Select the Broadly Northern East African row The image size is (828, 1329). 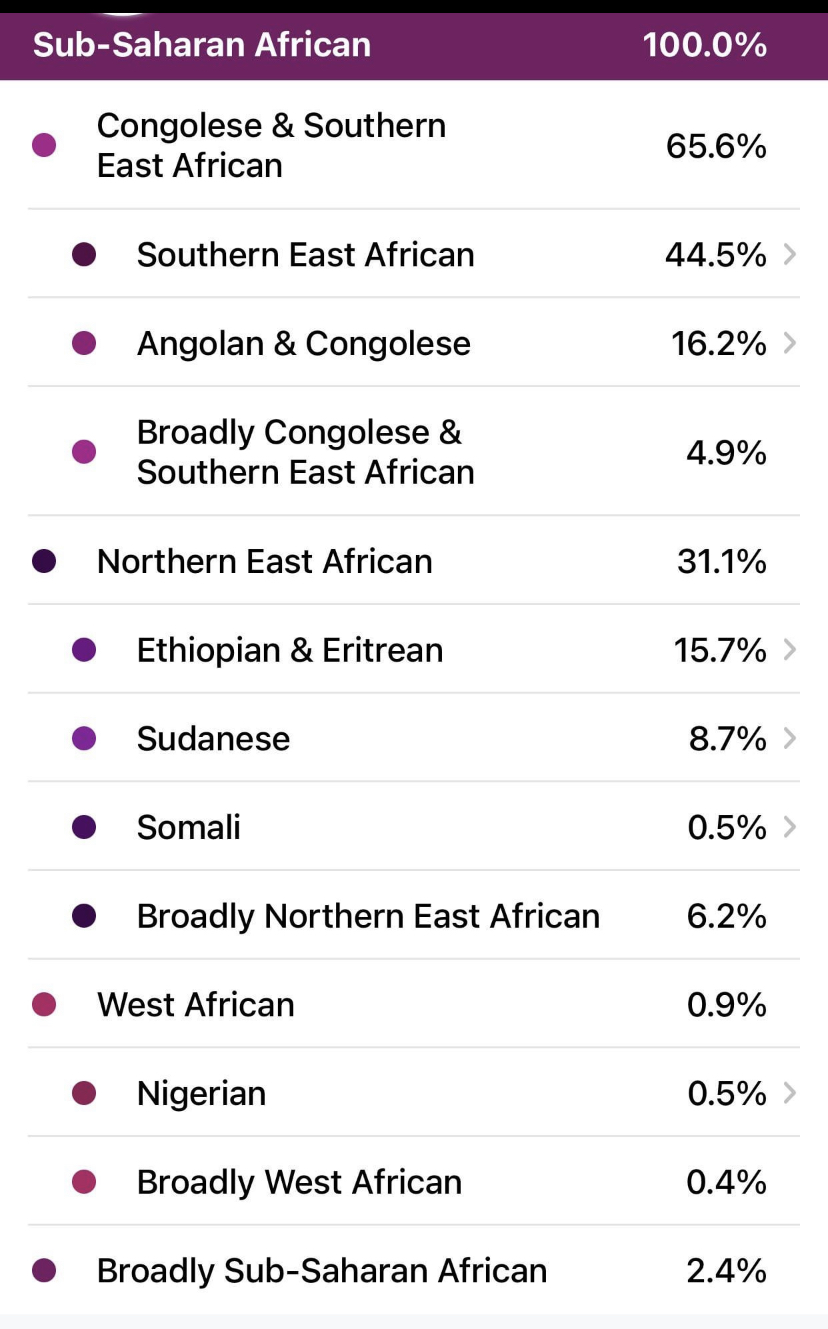(x=368, y=916)
